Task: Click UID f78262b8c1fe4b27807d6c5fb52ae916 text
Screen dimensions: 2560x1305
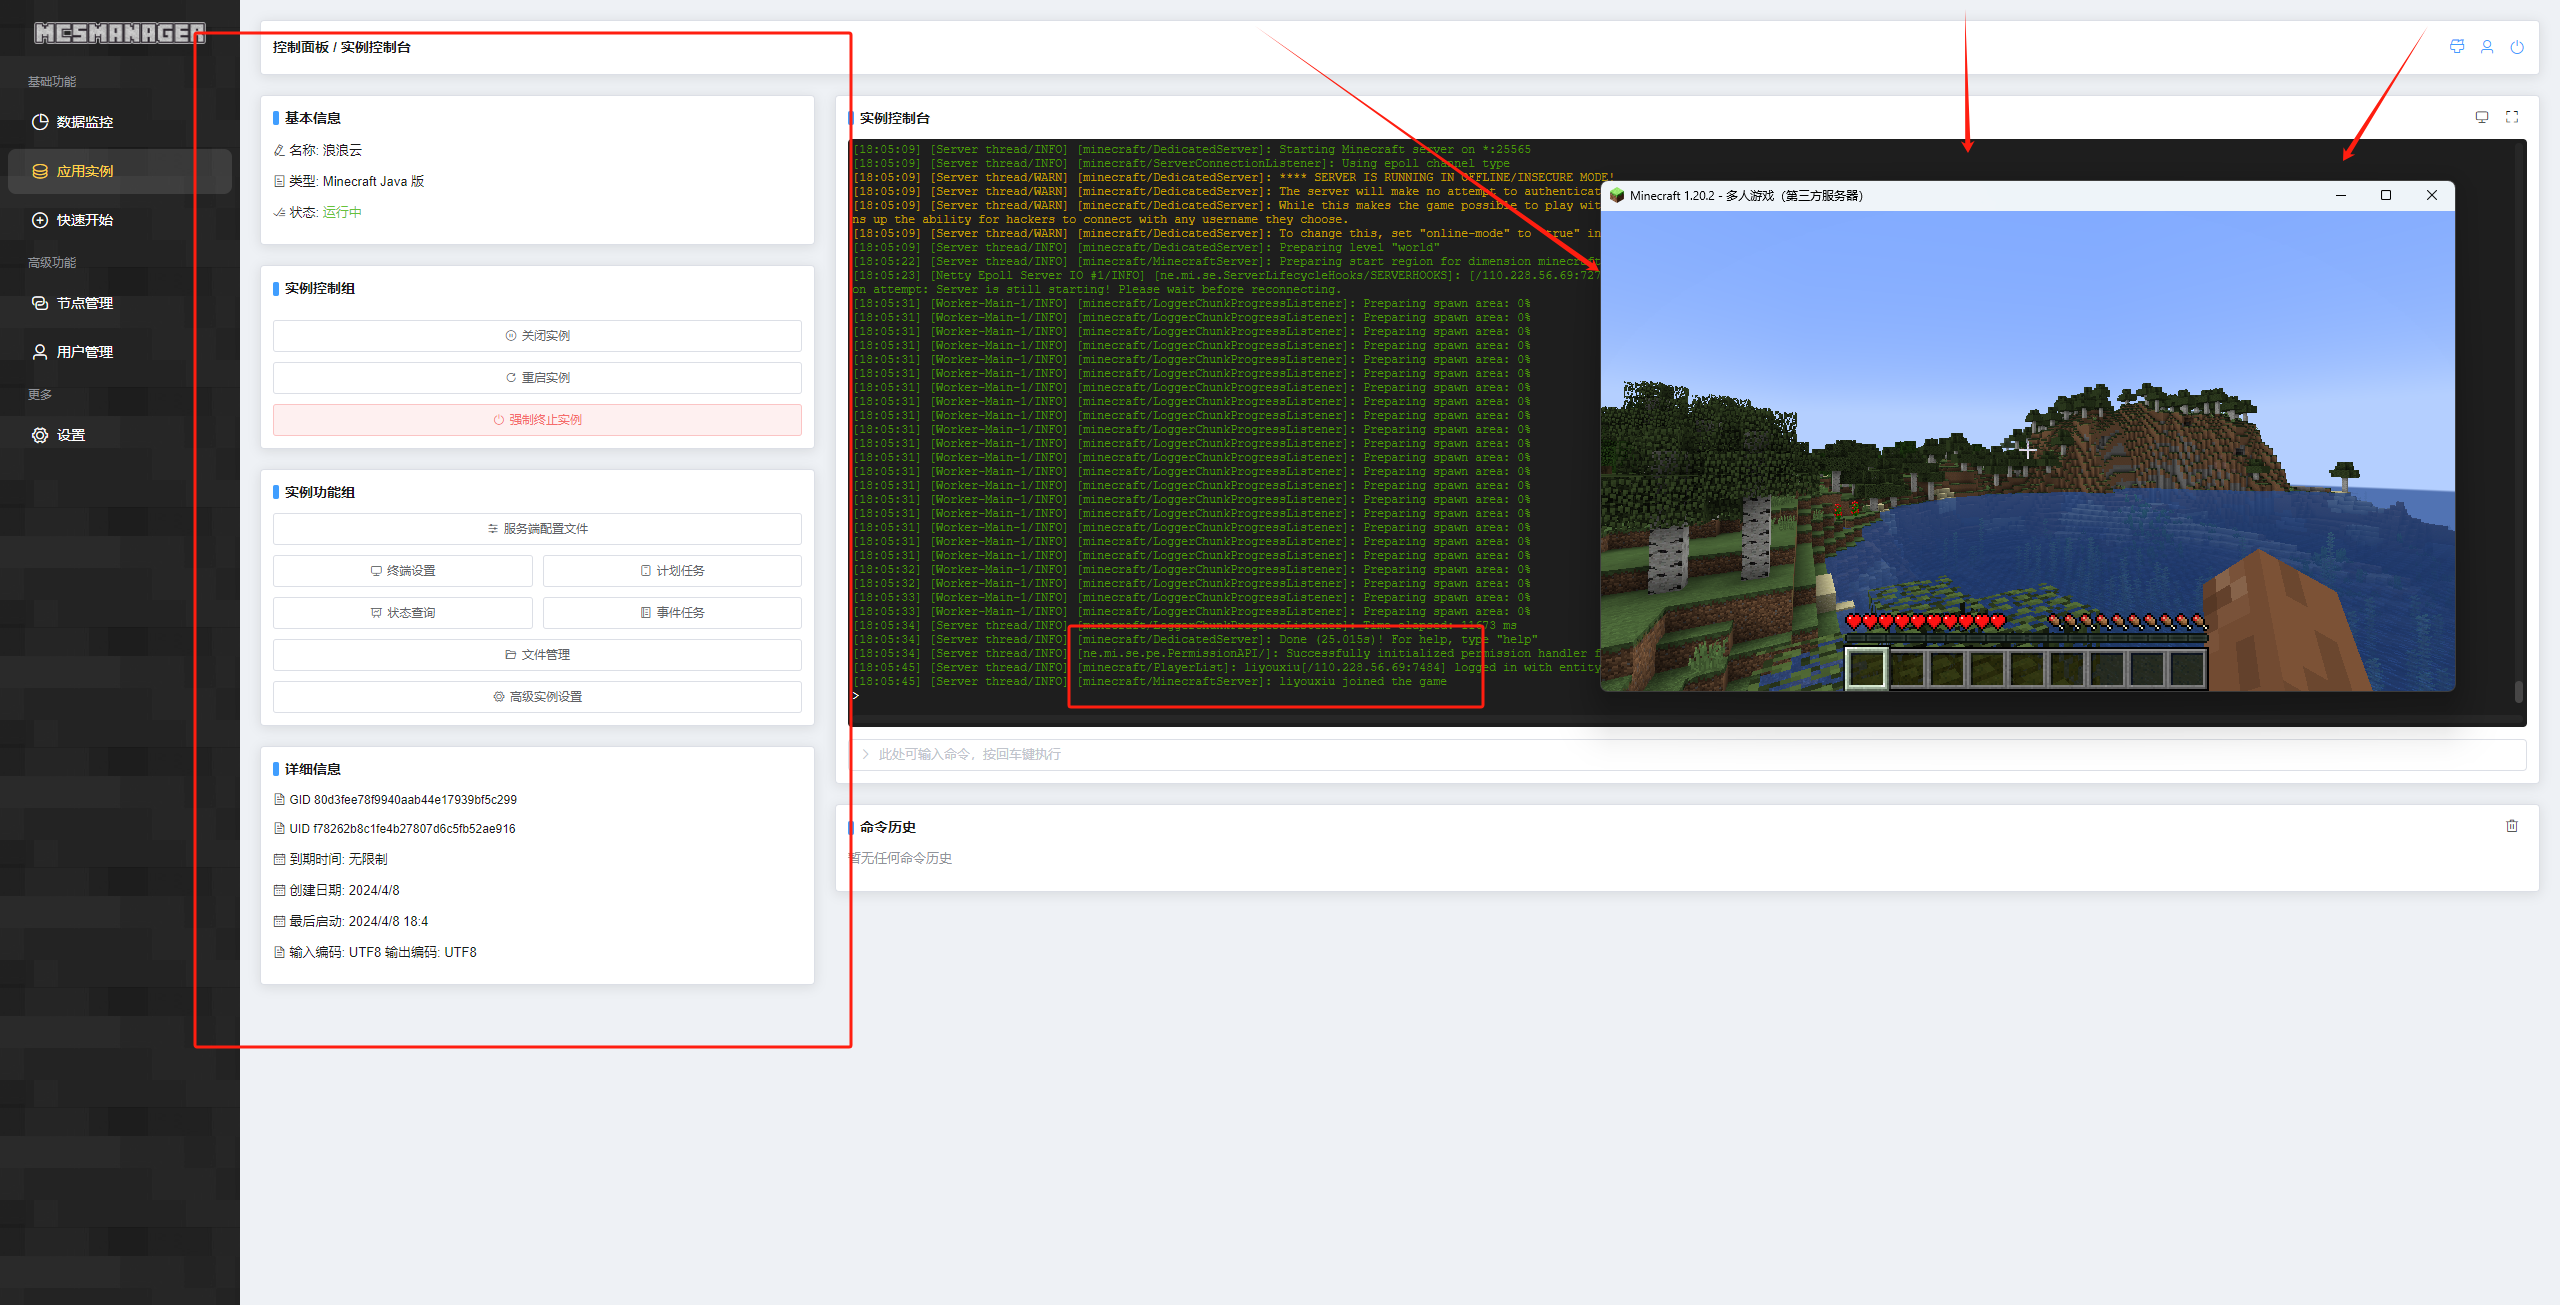Action: [x=402, y=829]
